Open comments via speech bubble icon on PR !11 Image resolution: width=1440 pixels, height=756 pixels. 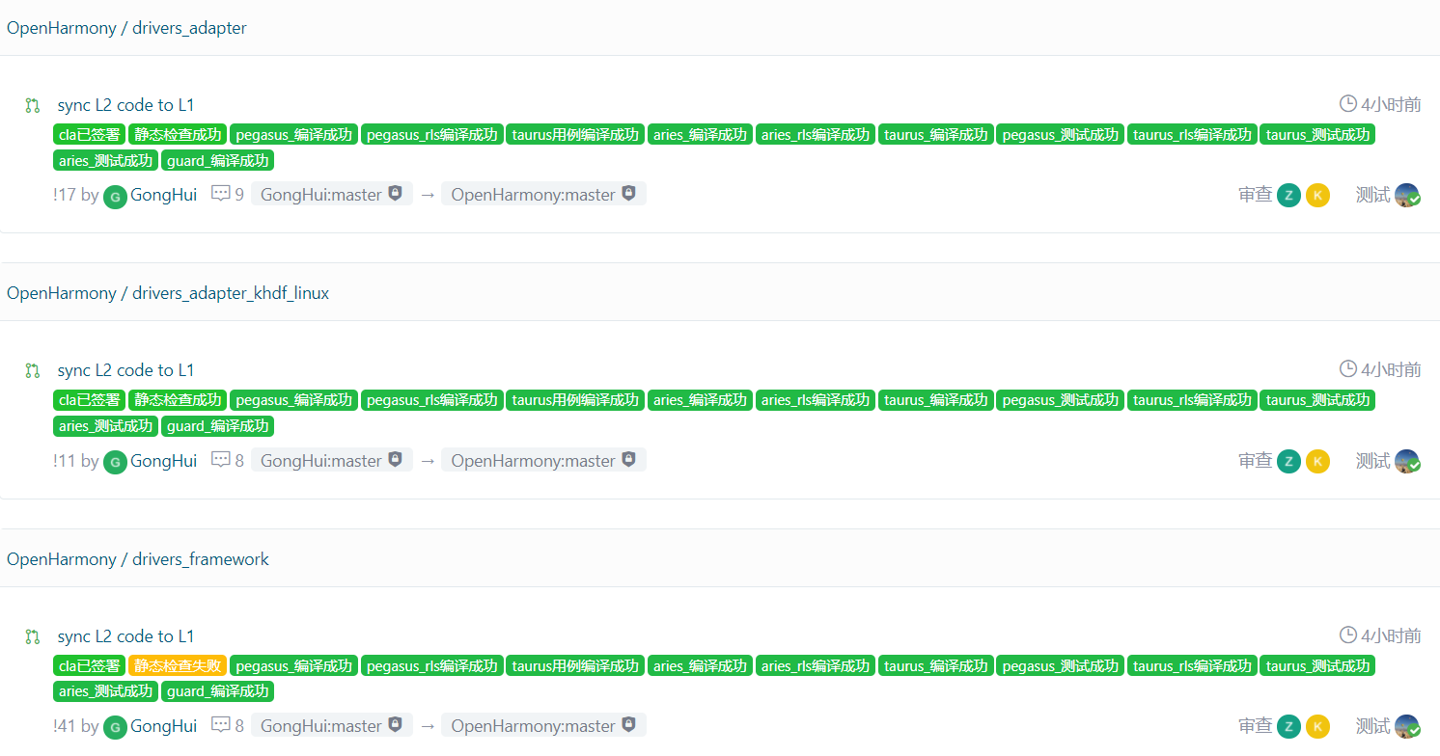[x=221, y=460]
